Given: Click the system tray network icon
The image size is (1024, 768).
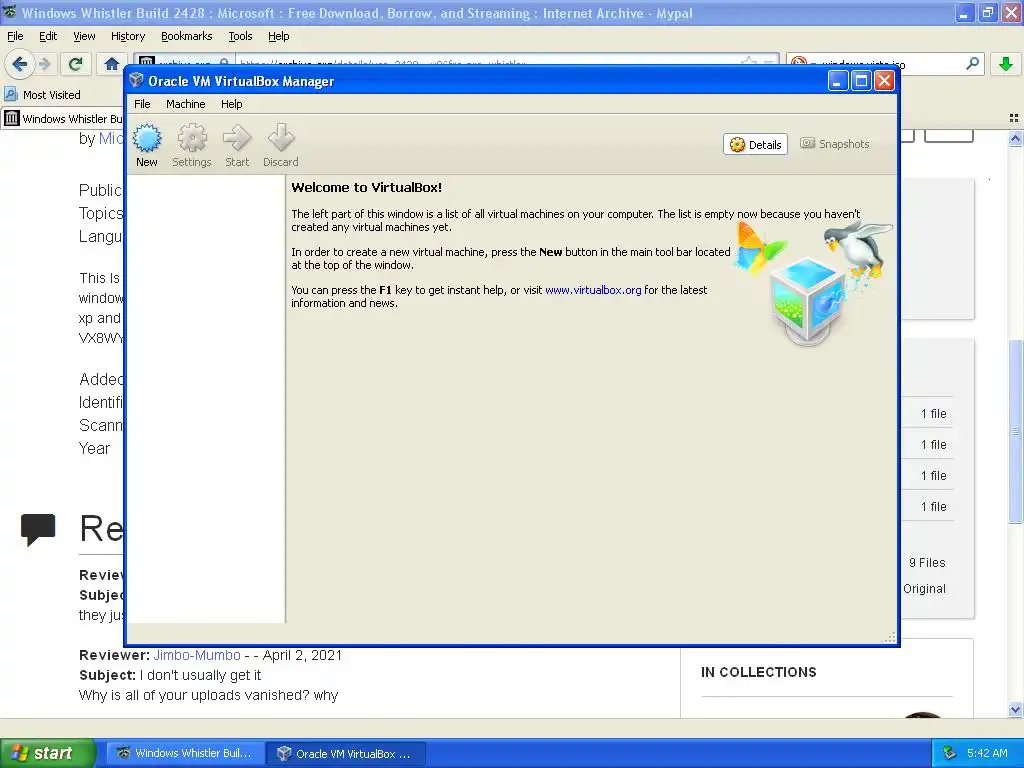Looking at the screenshot, I should point(950,753).
